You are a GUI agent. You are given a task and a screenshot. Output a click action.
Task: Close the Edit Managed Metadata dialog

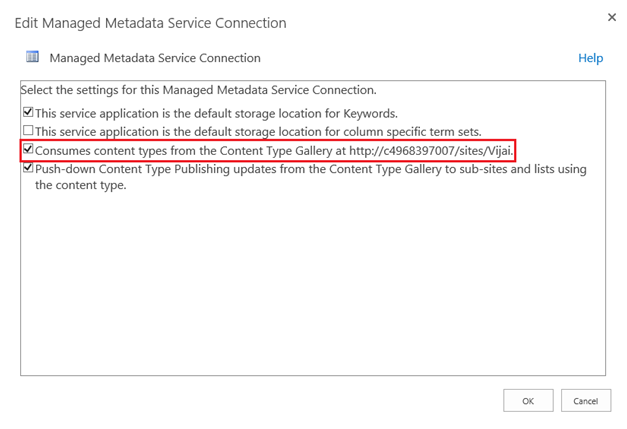611,17
